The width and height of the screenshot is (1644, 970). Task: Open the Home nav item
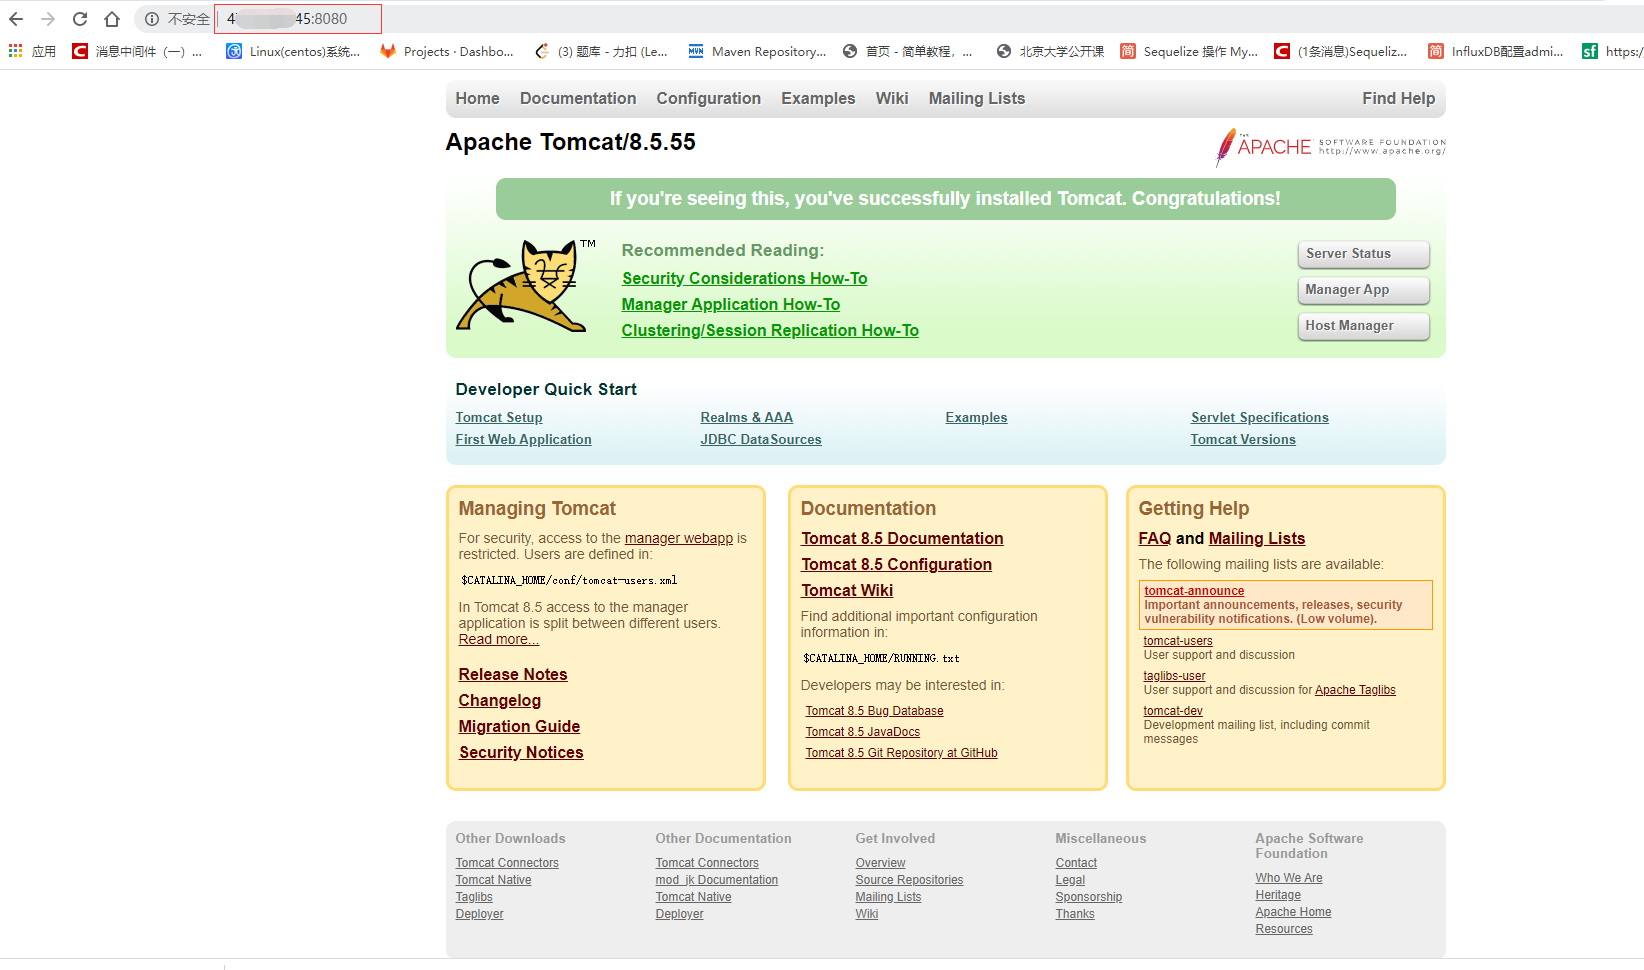[477, 98]
